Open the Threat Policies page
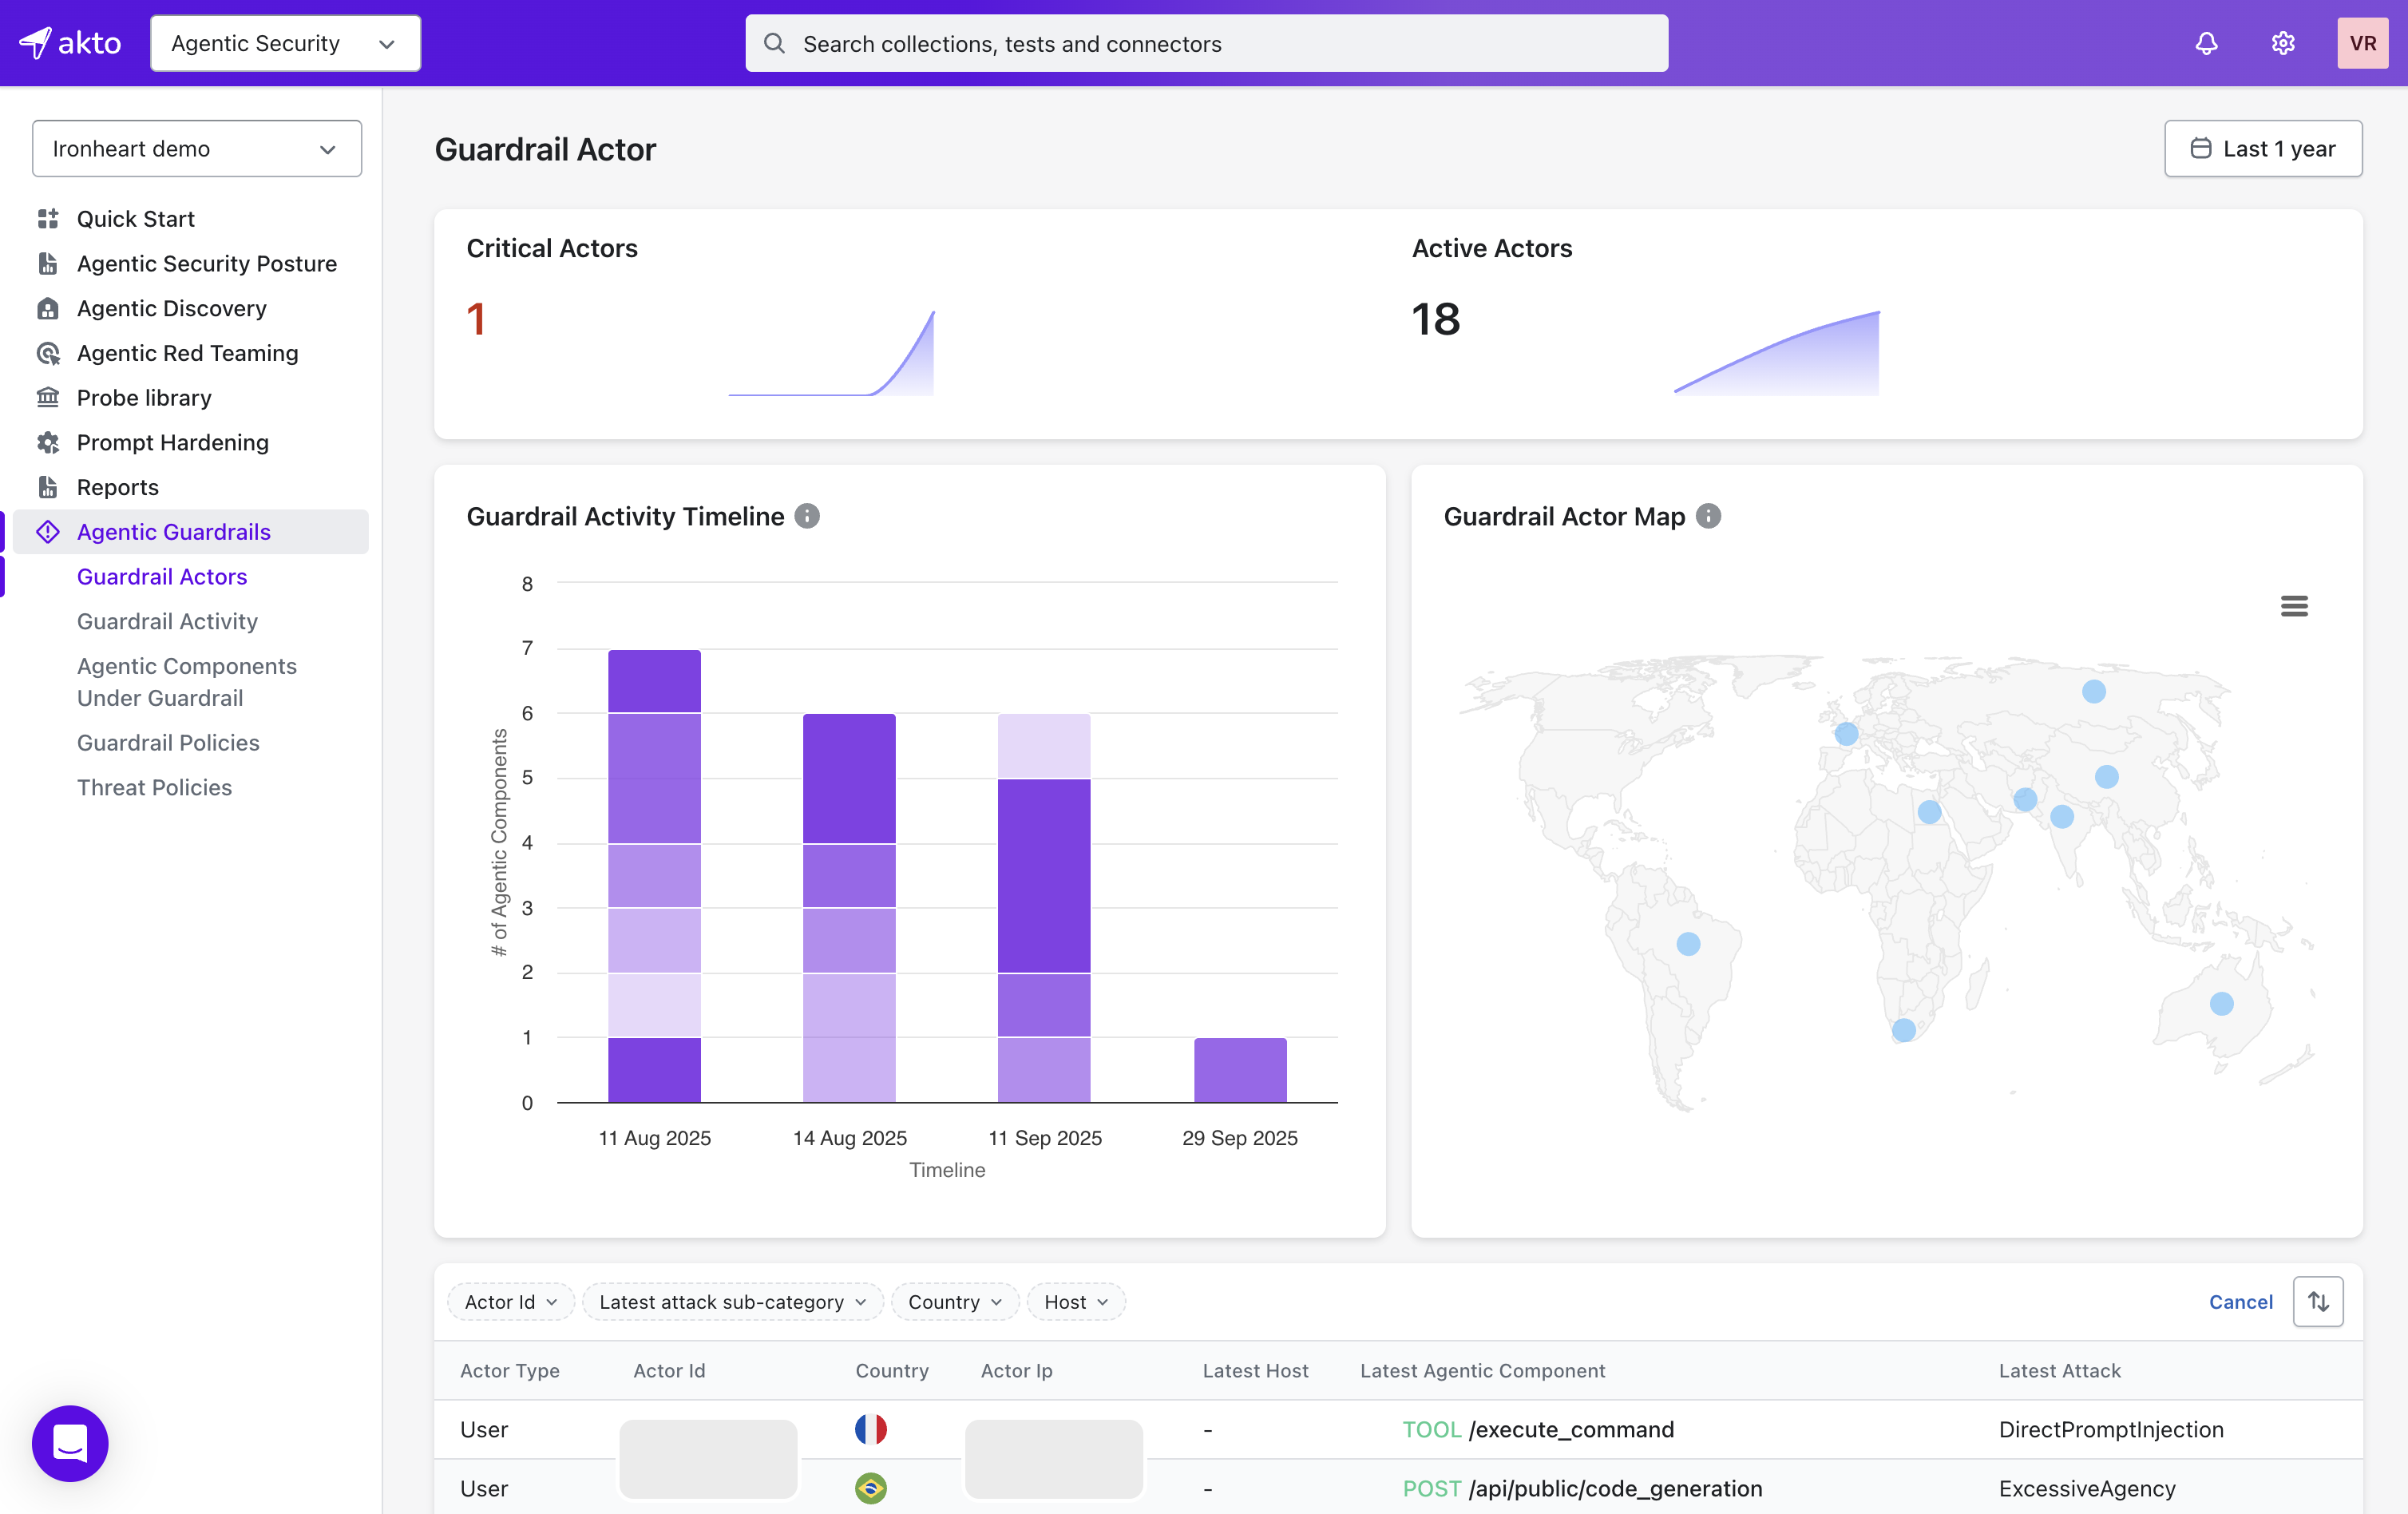The image size is (2408, 1514). point(154,787)
